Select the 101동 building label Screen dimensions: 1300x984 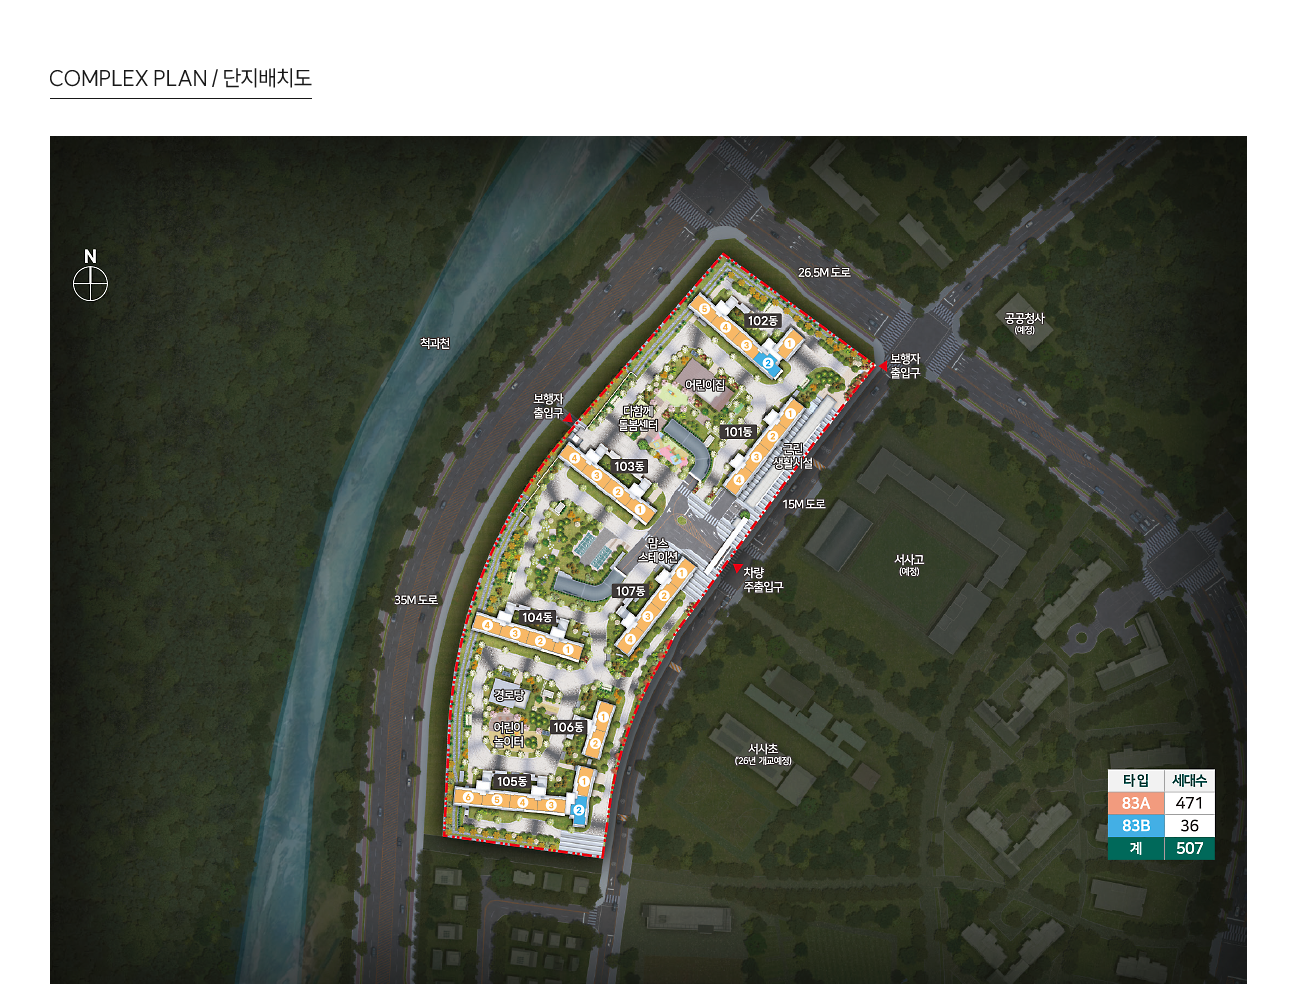738,432
